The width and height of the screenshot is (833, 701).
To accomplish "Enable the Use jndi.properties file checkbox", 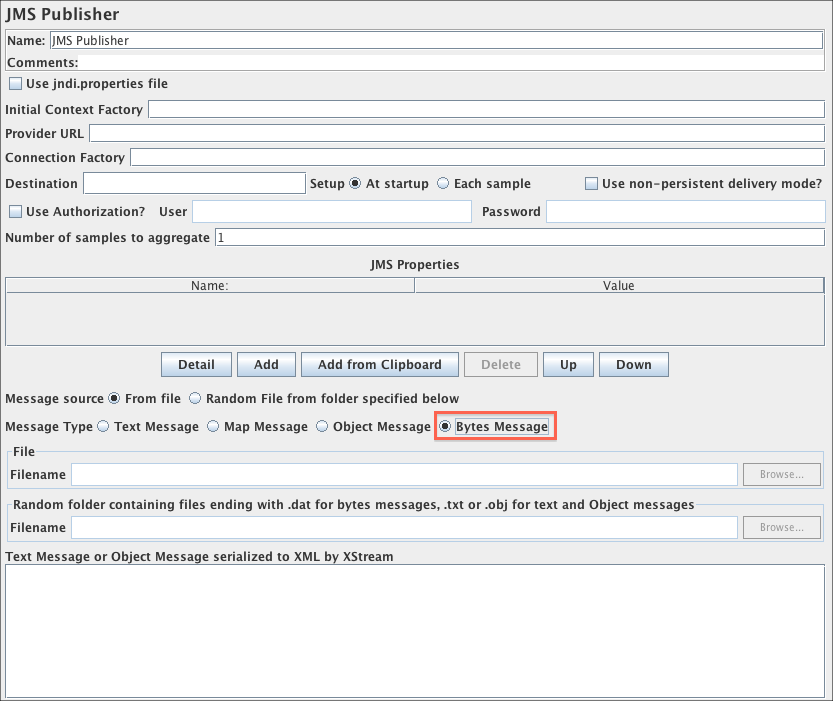I will coord(15,84).
